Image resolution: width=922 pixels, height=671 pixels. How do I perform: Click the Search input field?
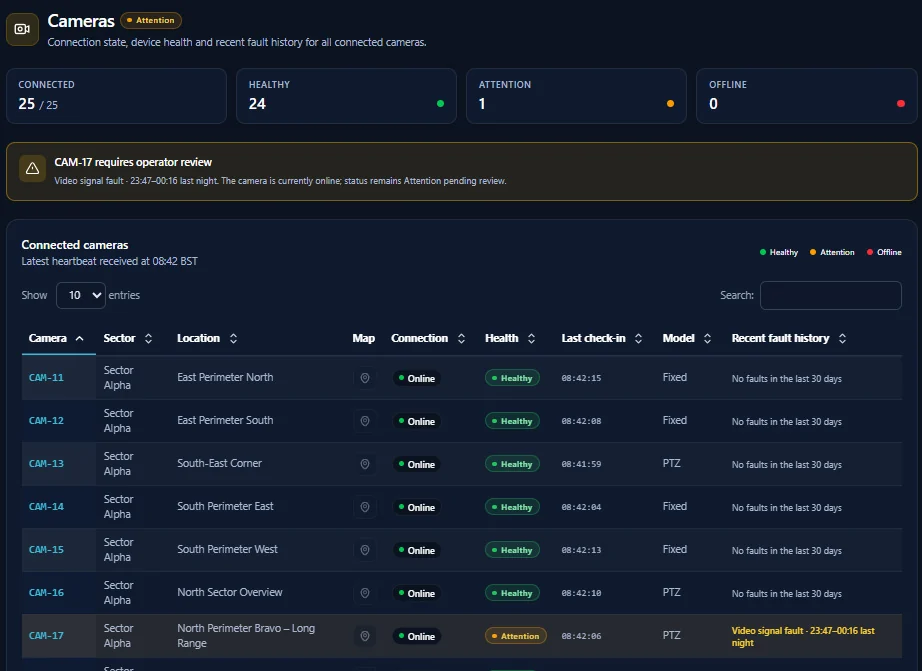[830, 295]
